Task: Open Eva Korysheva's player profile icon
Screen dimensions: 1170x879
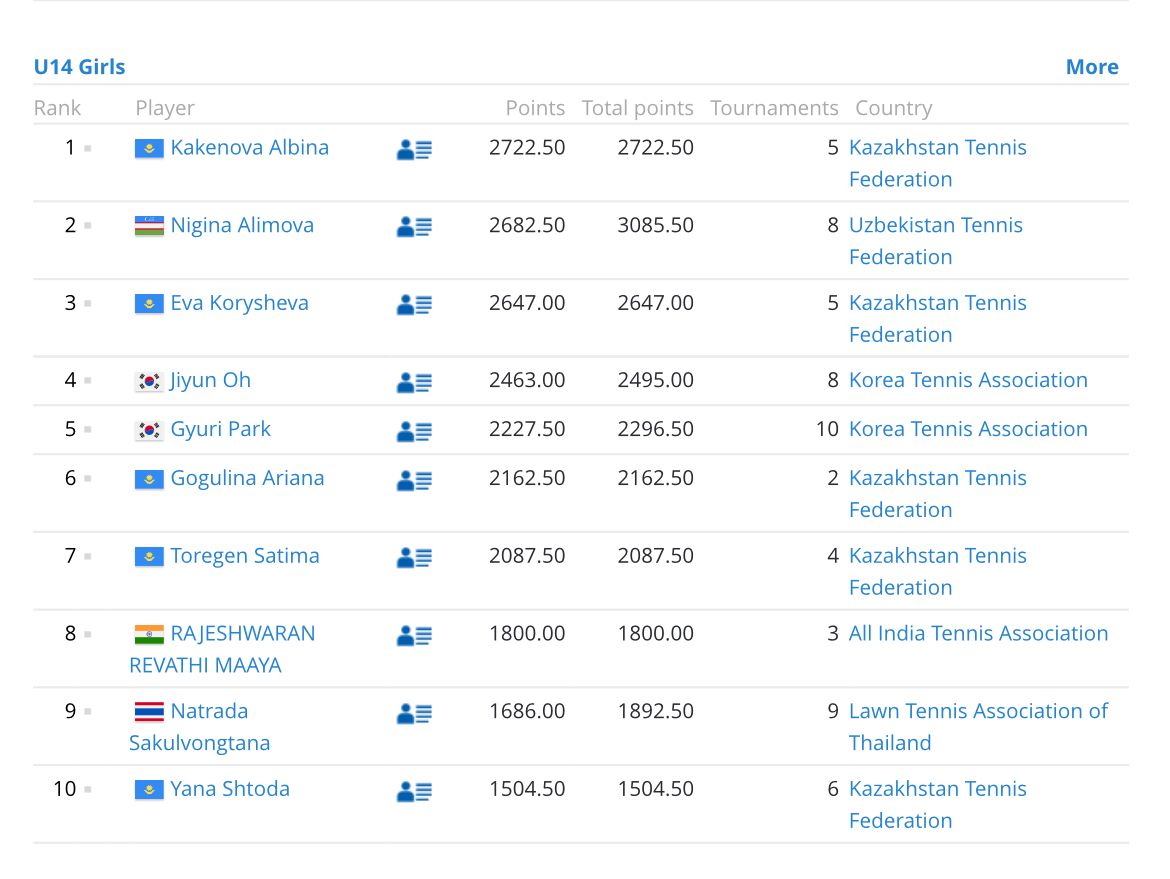Action: (414, 304)
